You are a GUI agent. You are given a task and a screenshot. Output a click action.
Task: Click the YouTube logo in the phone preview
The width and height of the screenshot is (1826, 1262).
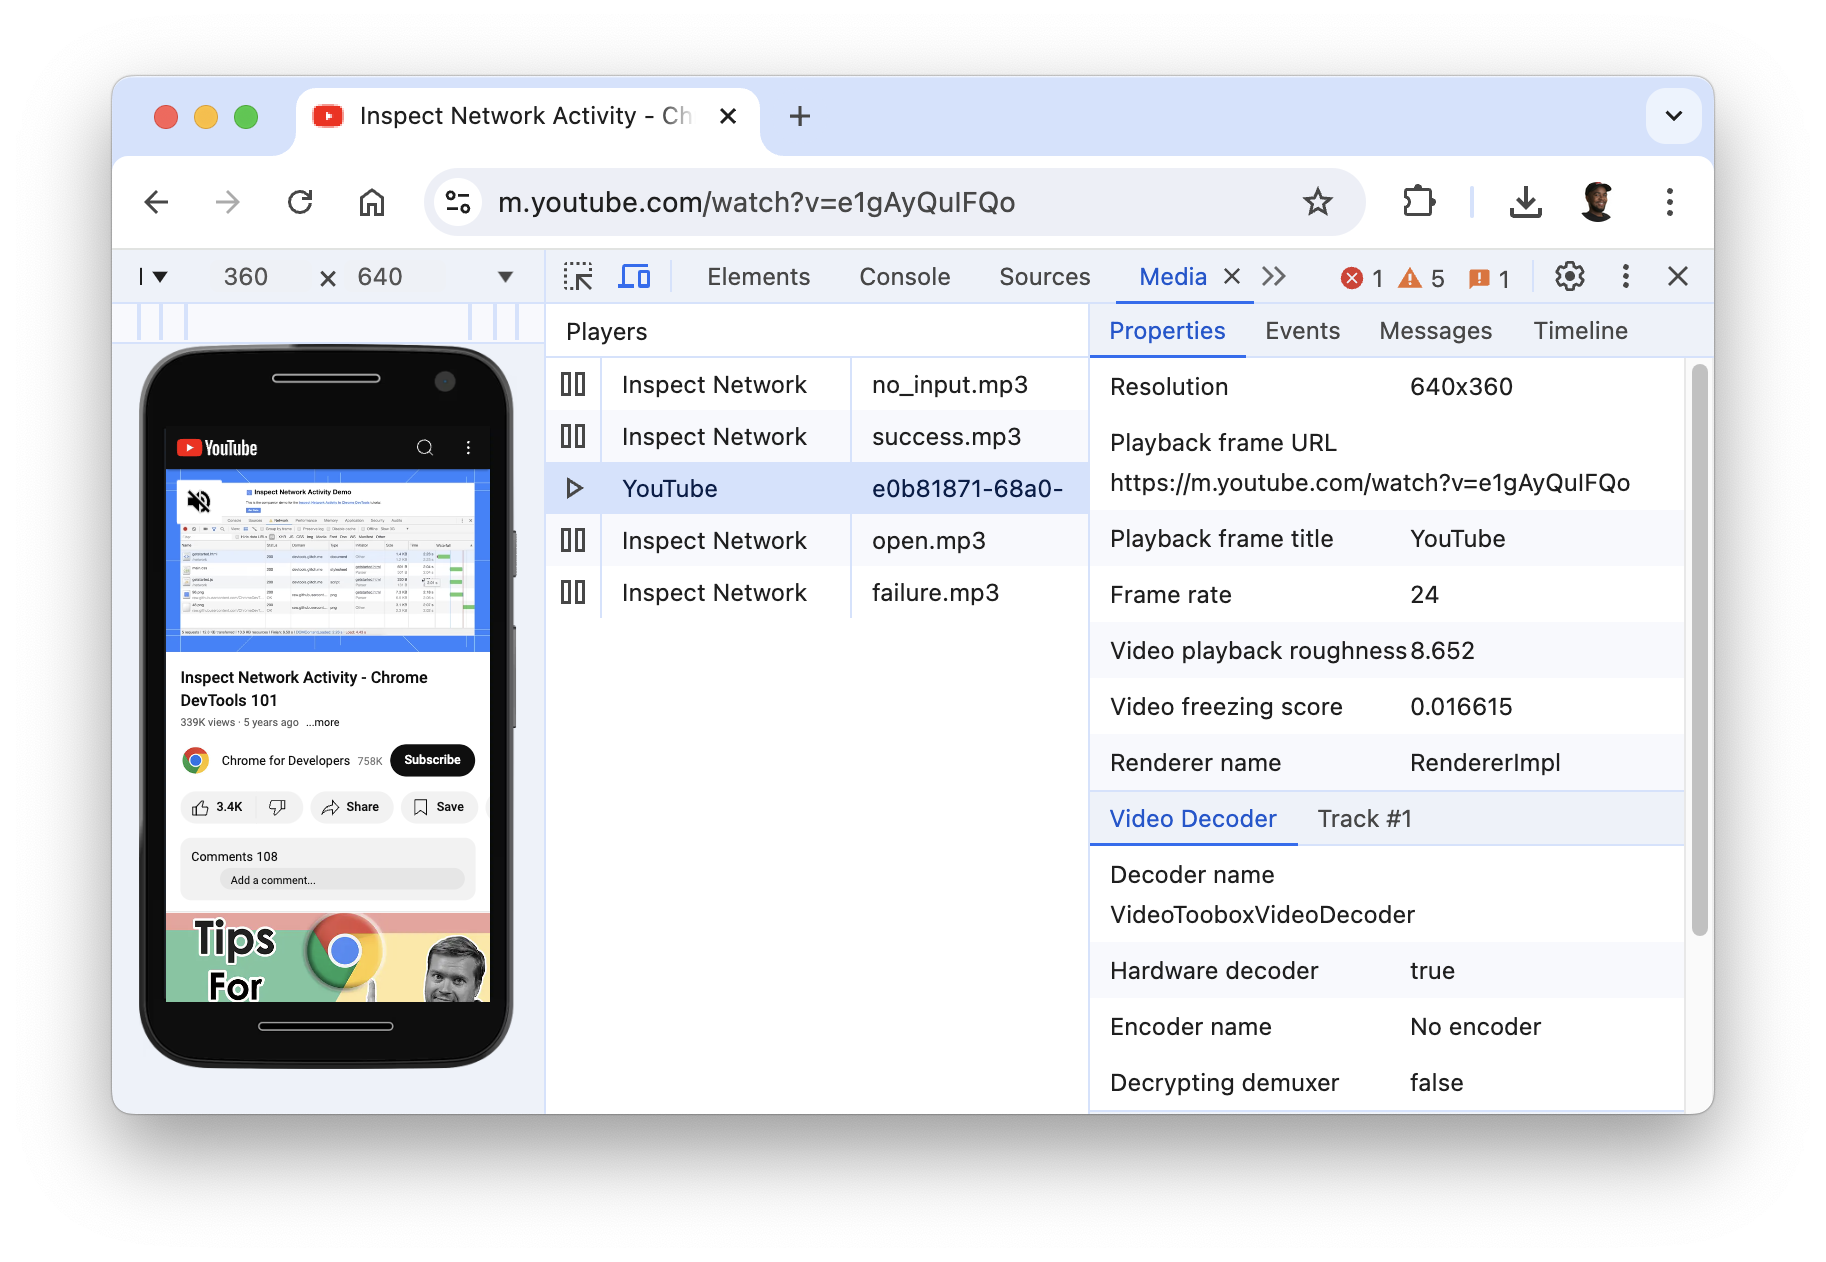point(216,447)
